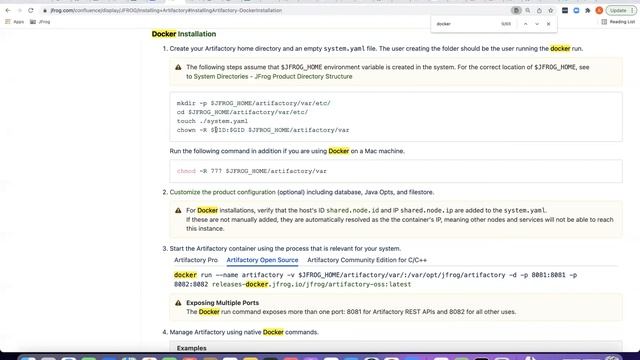Click the step 3 Start the Artifactory container text
The width and height of the screenshot is (640, 360).
(x=285, y=249)
